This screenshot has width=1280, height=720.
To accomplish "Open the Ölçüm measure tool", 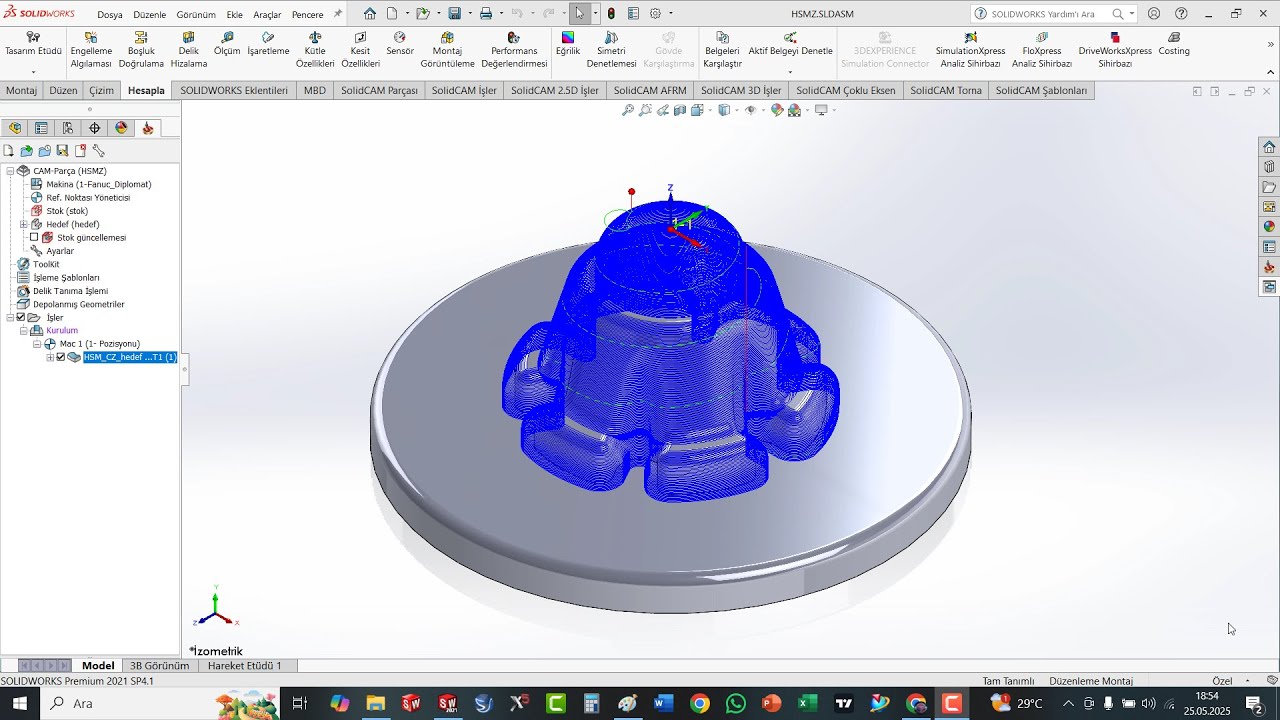I will pyautogui.click(x=227, y=44).
